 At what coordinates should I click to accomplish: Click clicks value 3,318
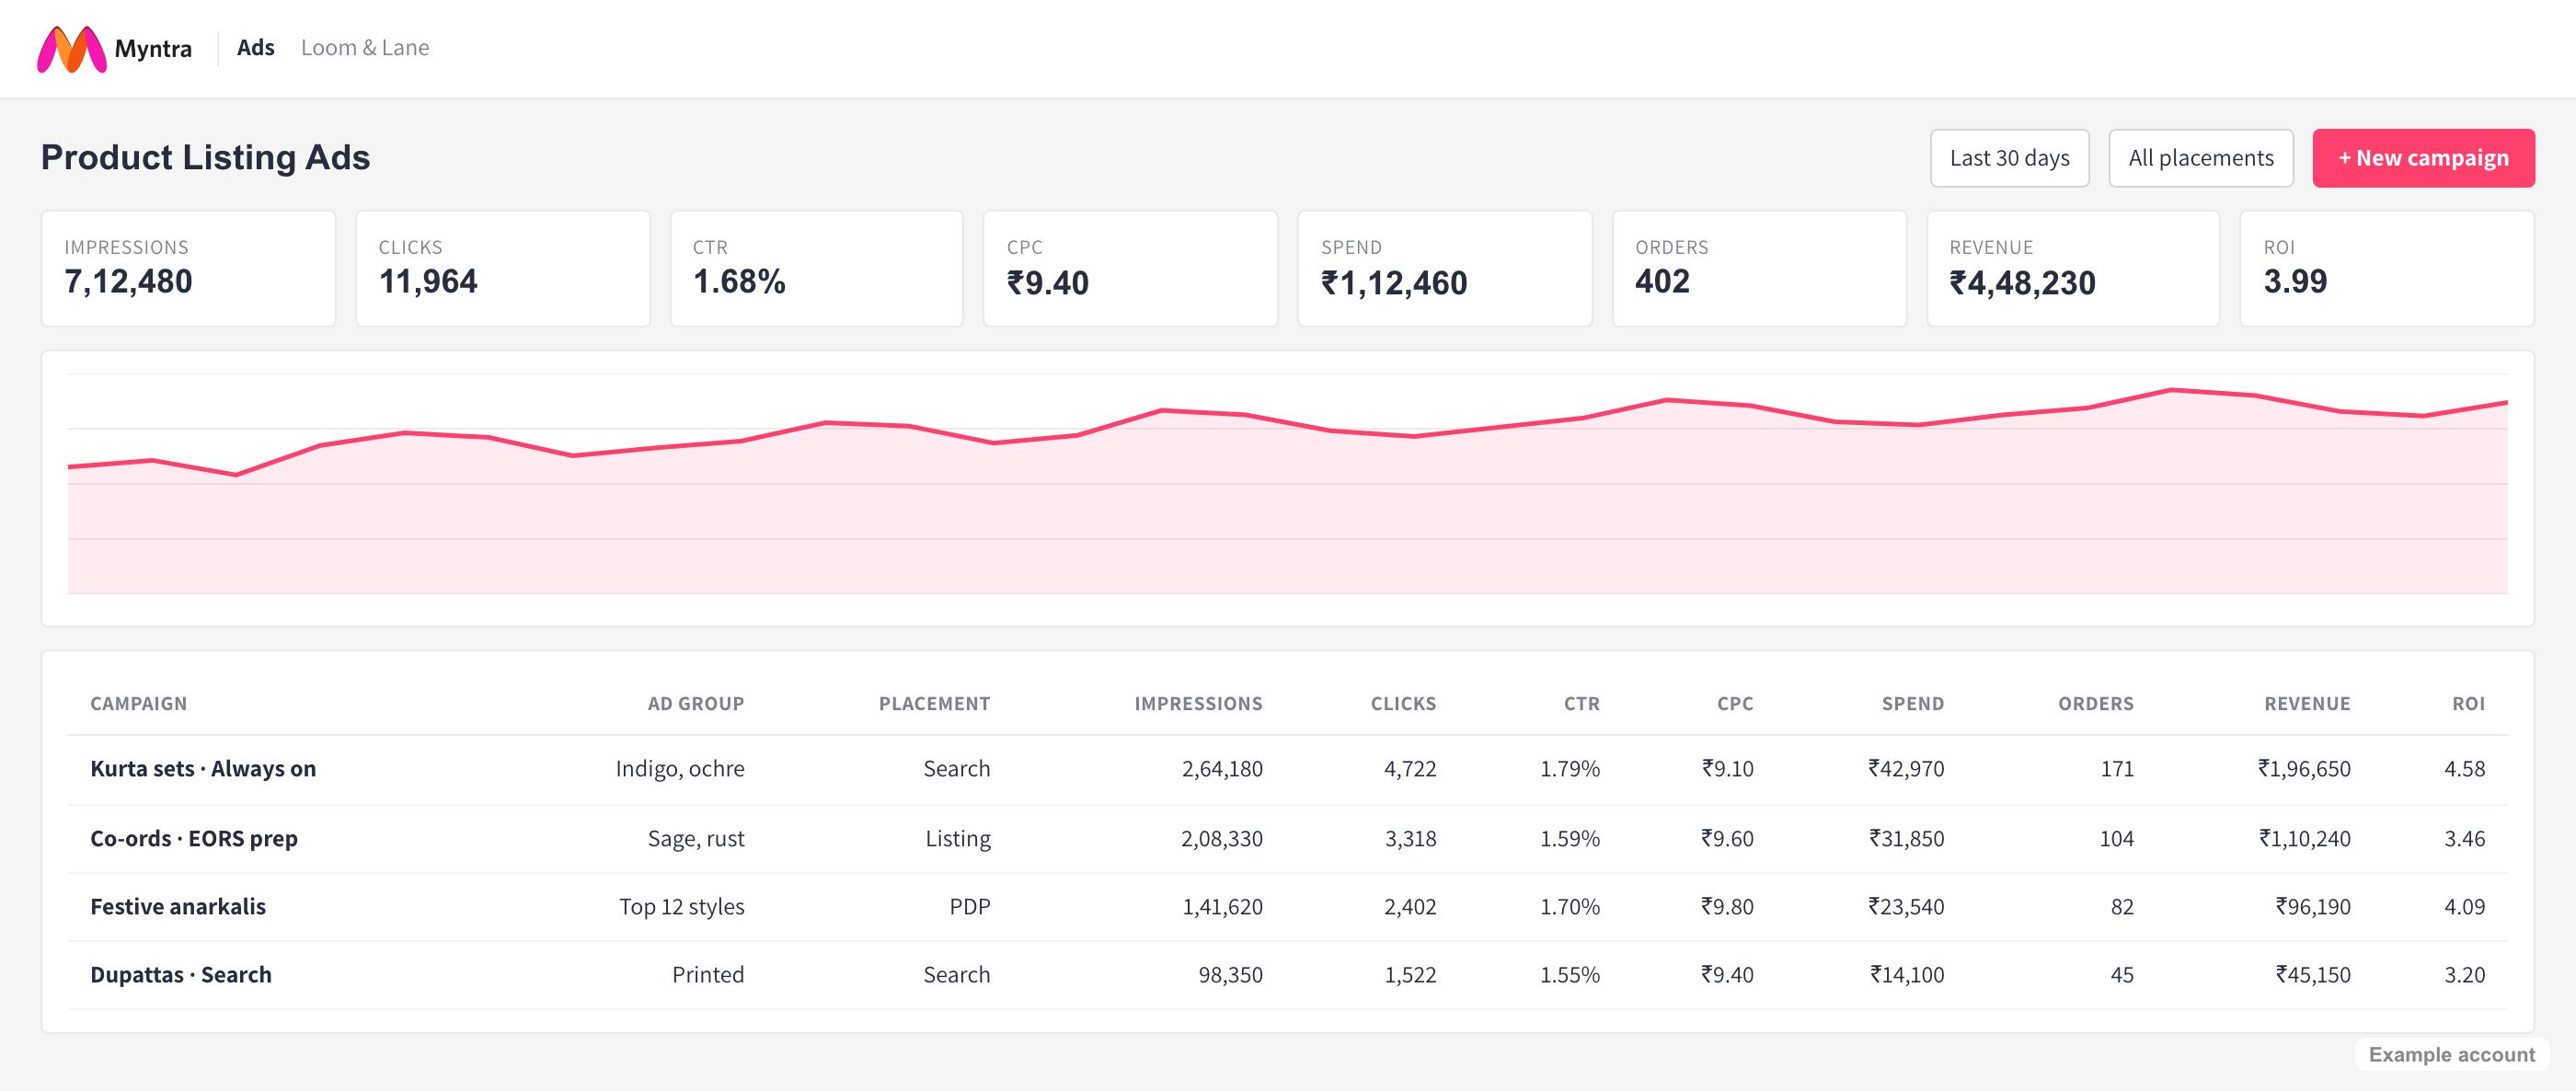tap(1410, 838)
